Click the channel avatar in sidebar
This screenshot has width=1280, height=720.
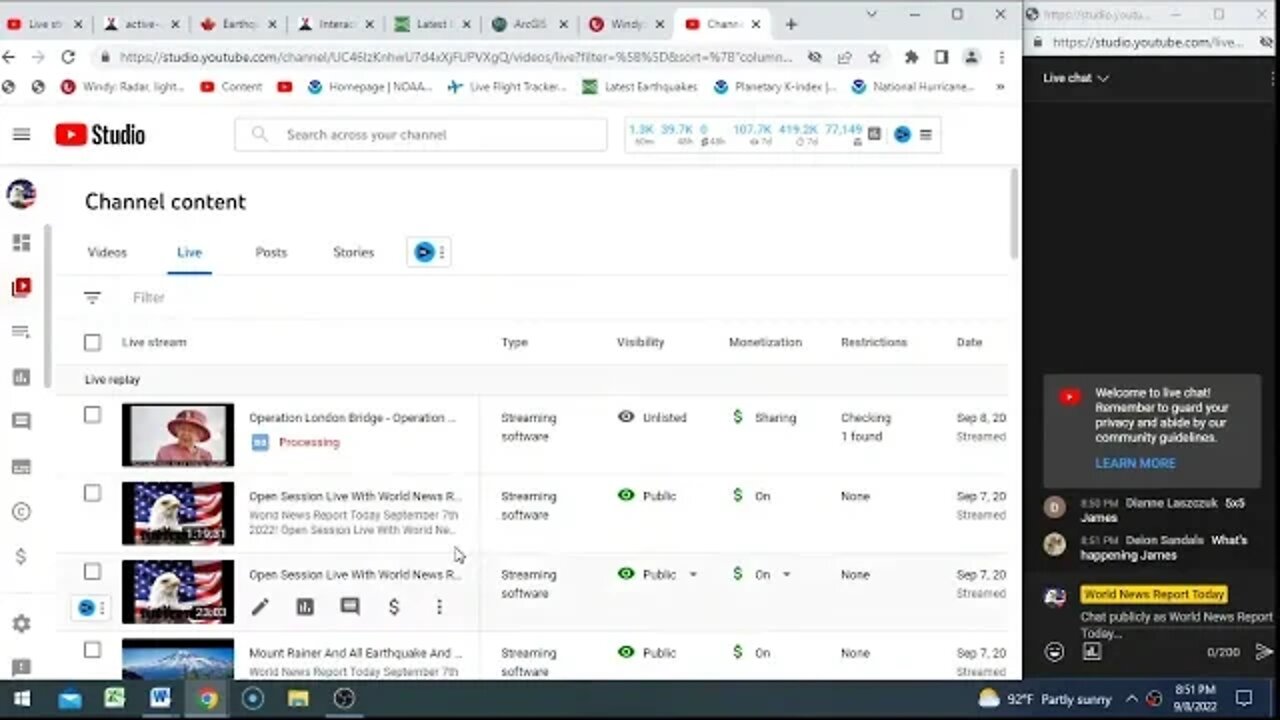[21, 194]
